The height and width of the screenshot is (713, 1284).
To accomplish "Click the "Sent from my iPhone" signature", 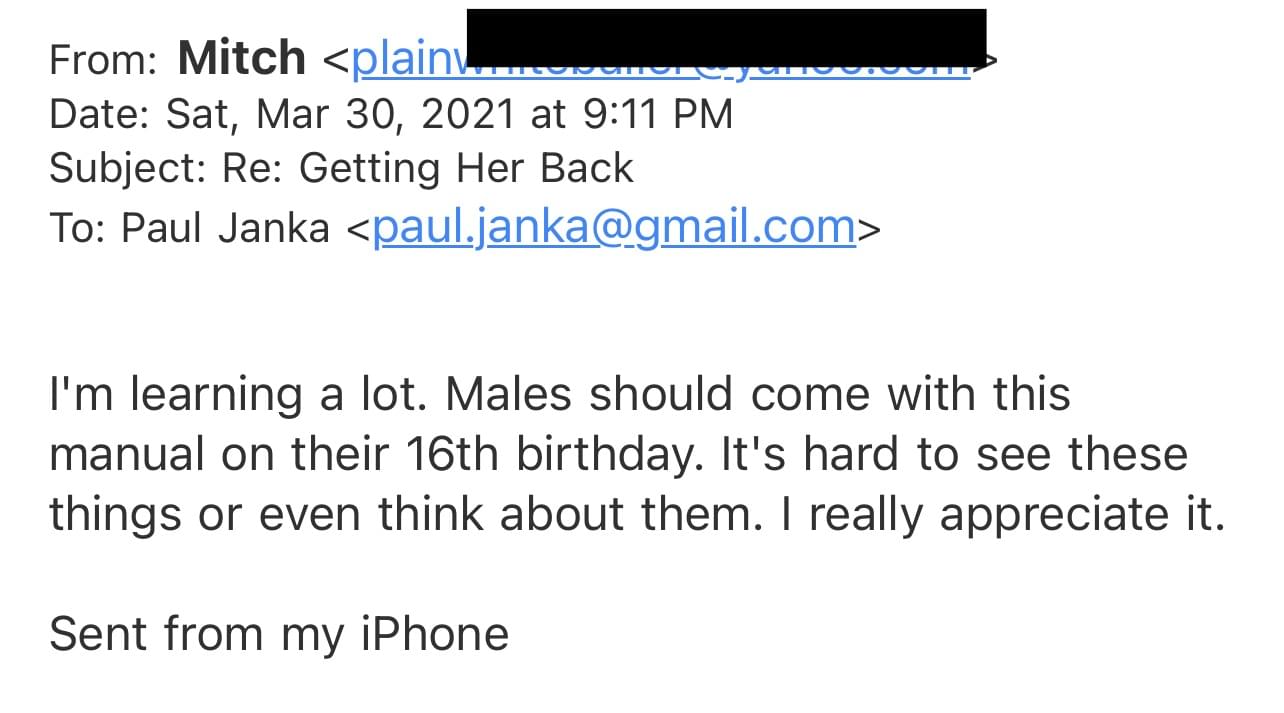I will (279, 634).
